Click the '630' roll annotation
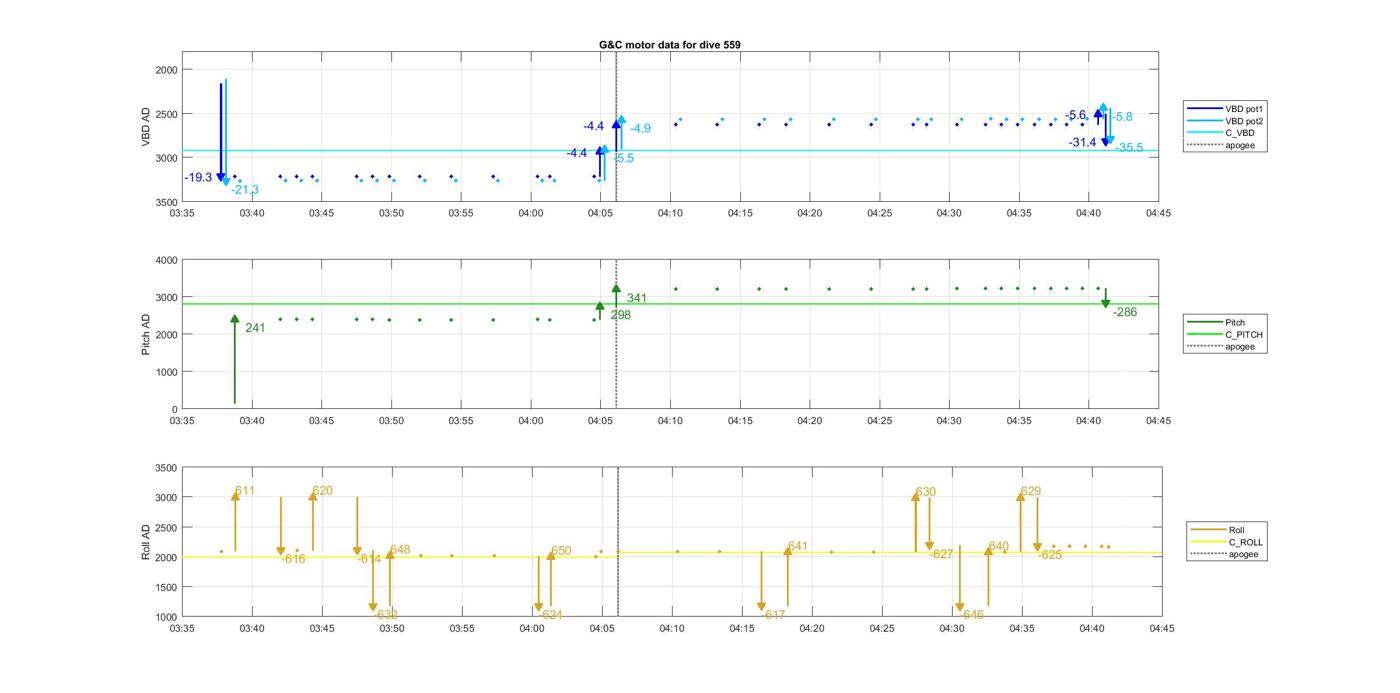This screenshot has width=1400, height=693. [x=926, y=492]
